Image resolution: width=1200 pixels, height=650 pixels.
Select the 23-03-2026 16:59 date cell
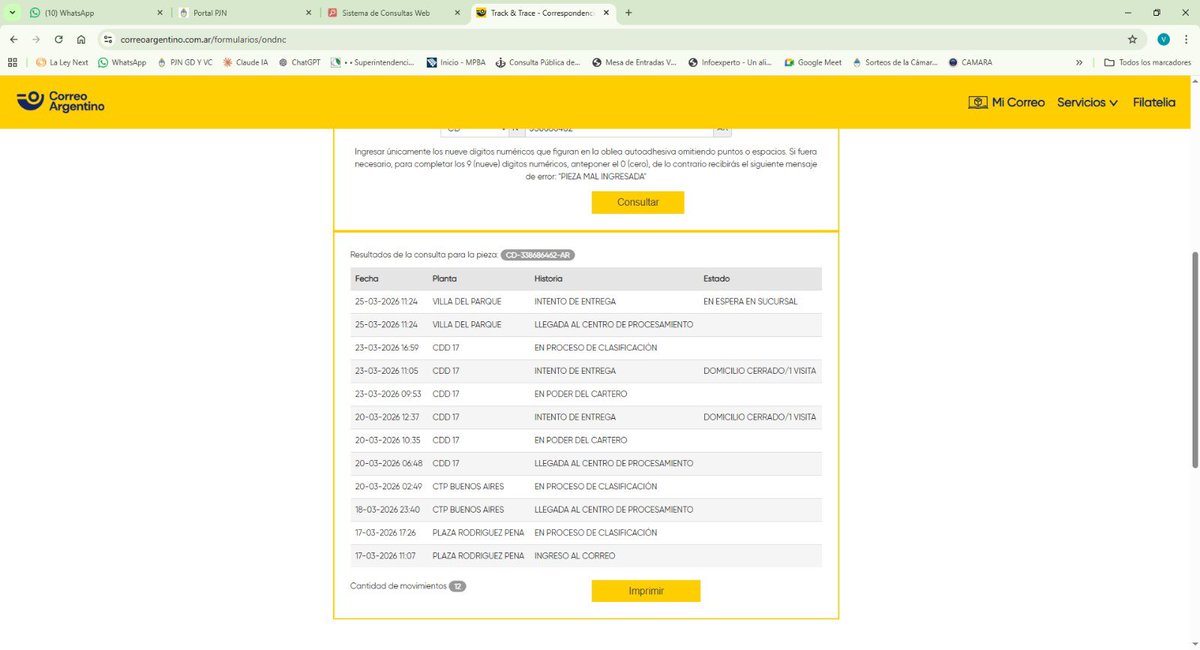tap(387, 347)
